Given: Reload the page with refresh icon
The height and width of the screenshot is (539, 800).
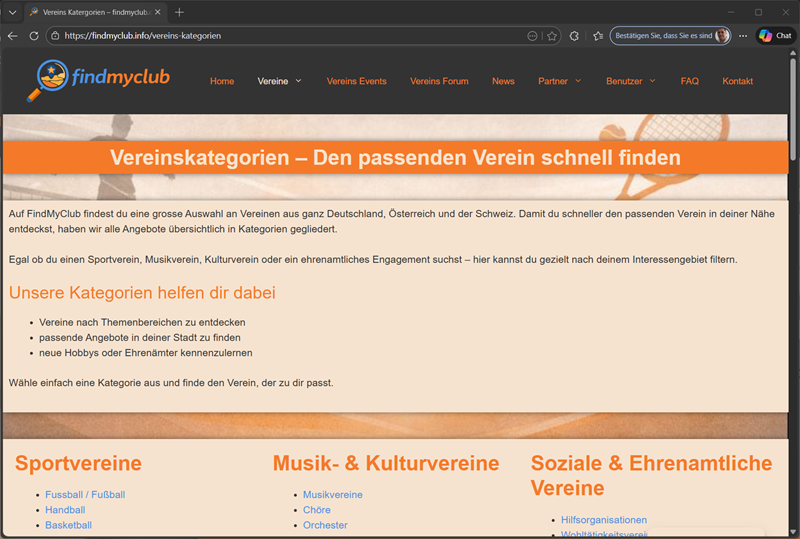Looking at the screenshot, I should [x=34, y=36].
